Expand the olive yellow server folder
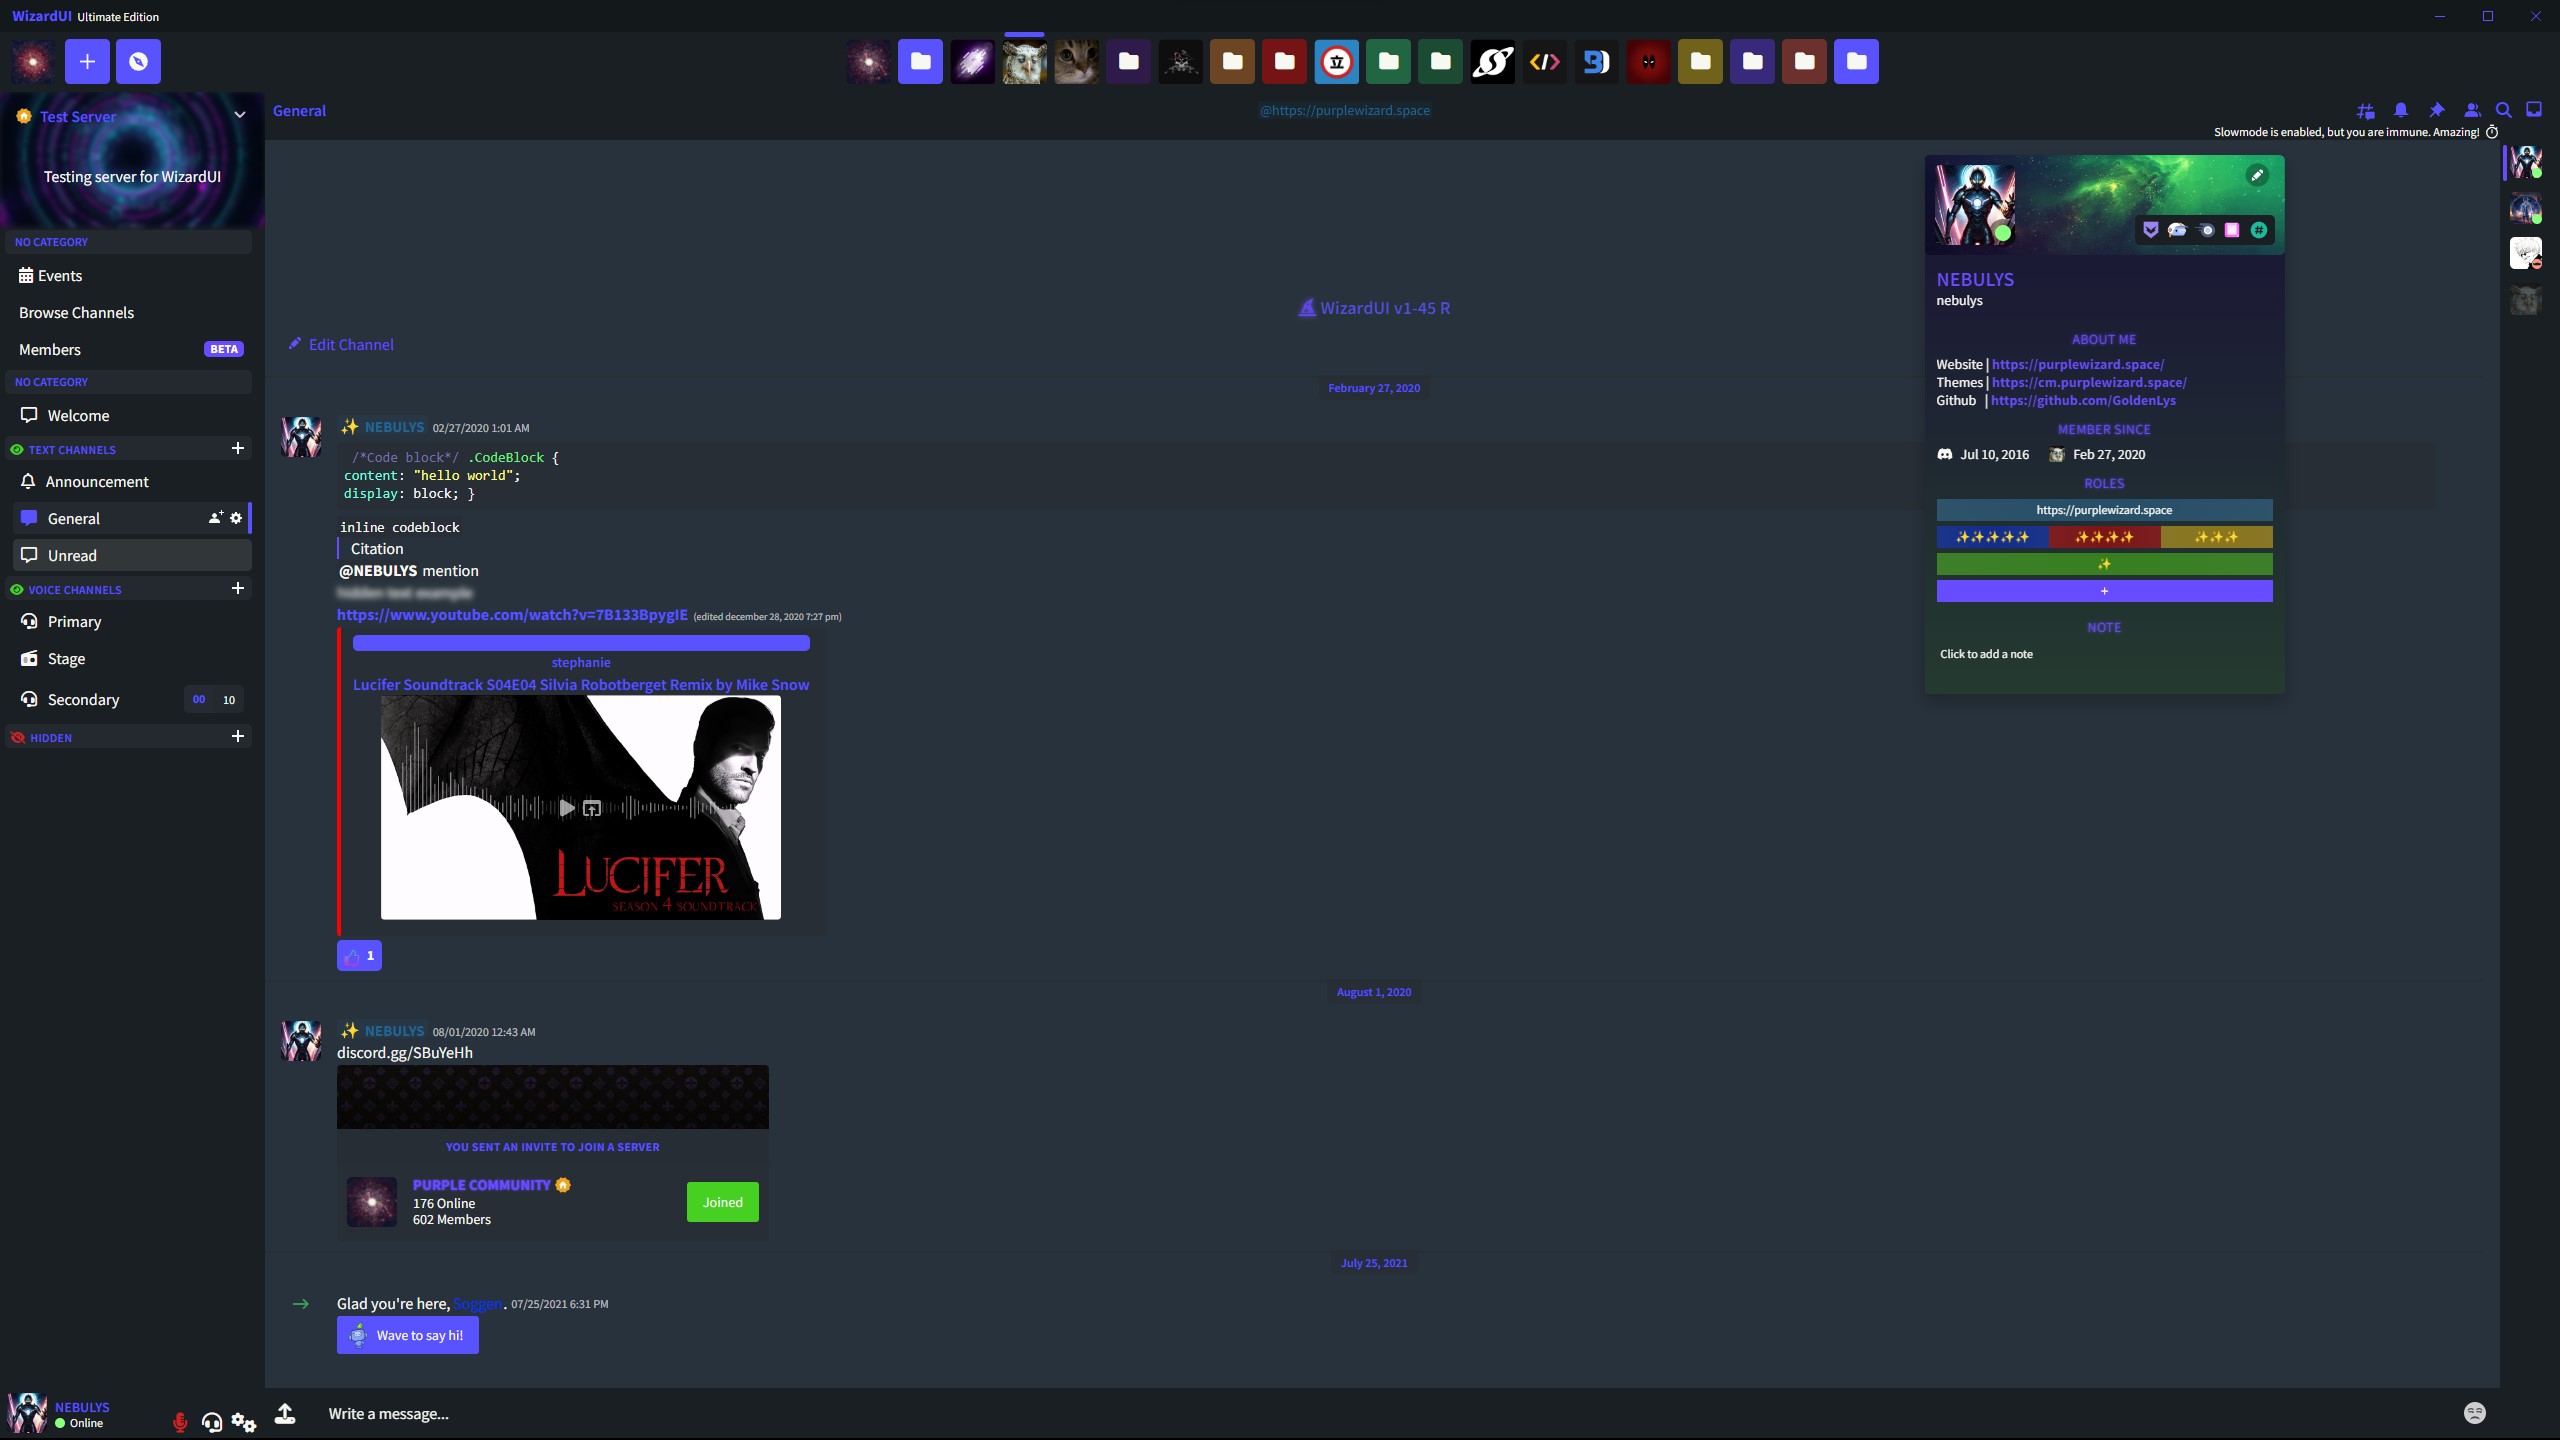The image size is (2560, 1440). [x=1700, y=62]
